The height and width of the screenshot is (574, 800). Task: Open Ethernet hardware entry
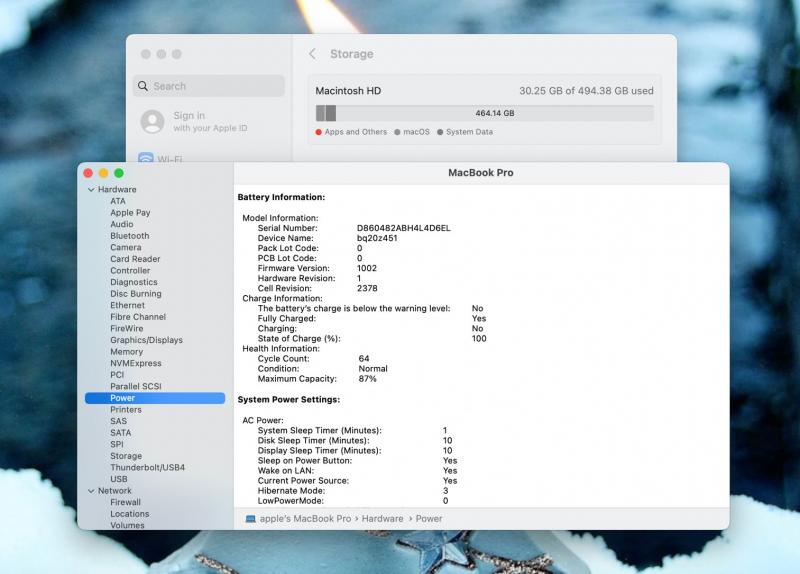[x=128, y=305]
